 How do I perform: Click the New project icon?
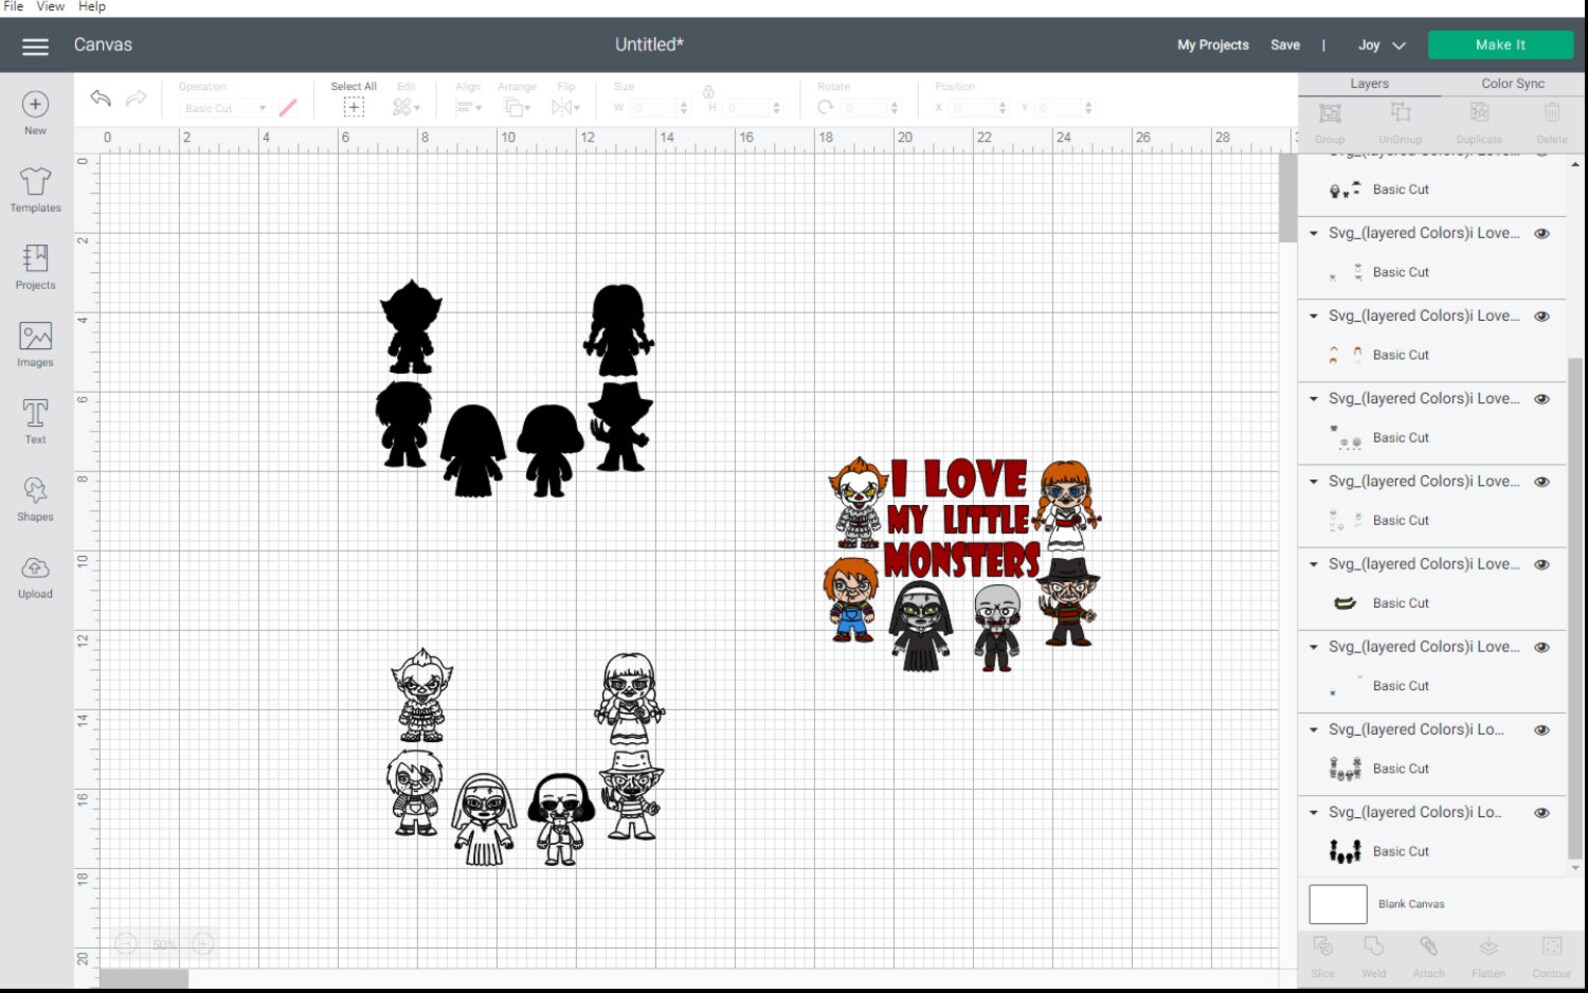(35, 104)
